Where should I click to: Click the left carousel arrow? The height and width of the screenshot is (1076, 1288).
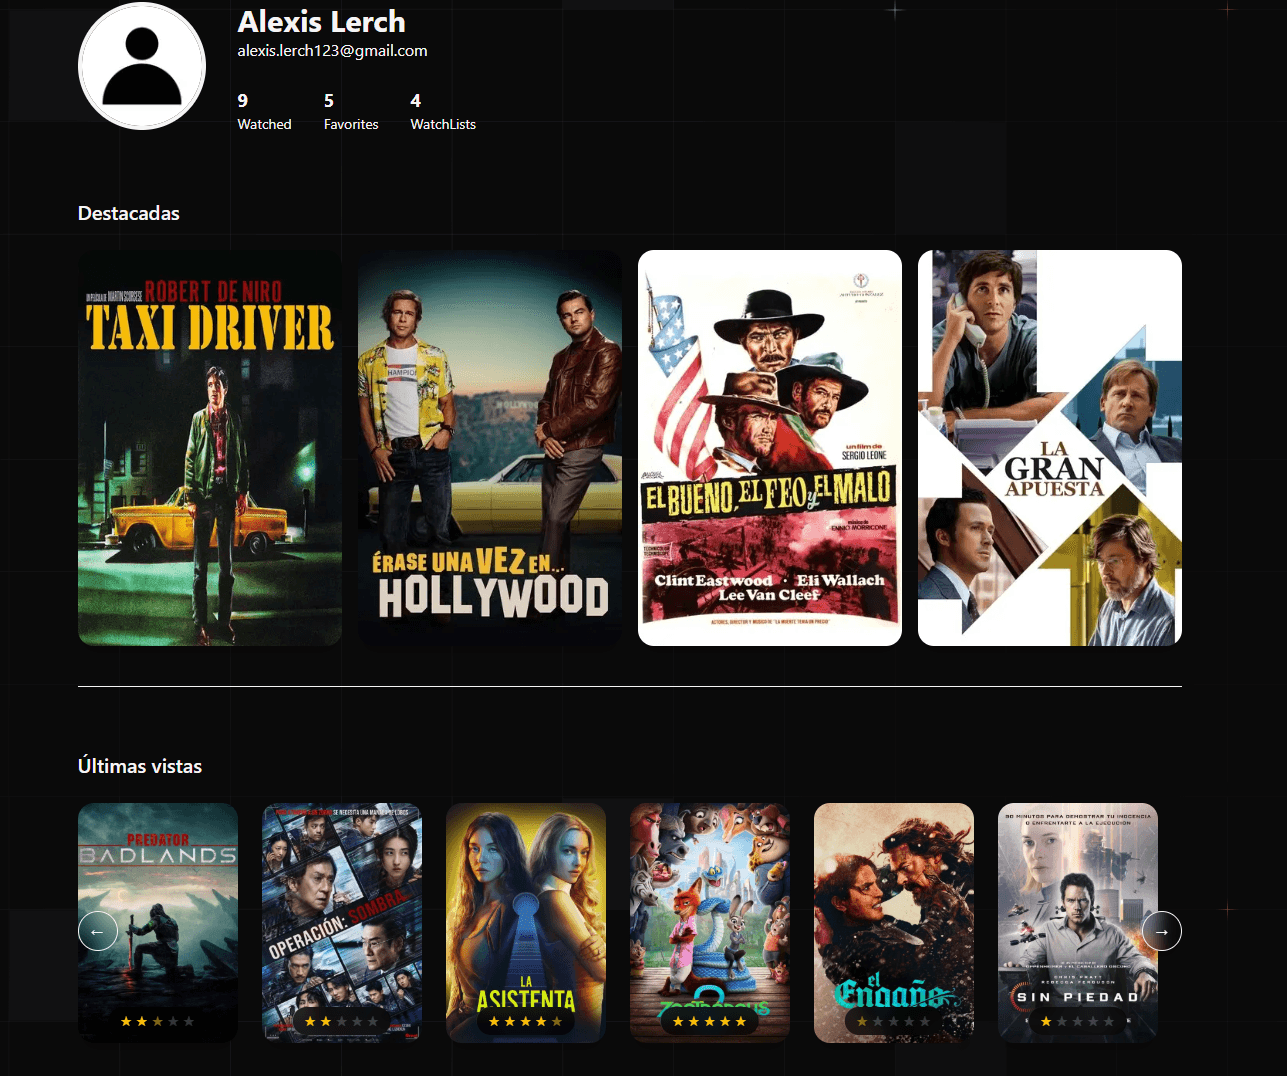(x=98, y=931)
